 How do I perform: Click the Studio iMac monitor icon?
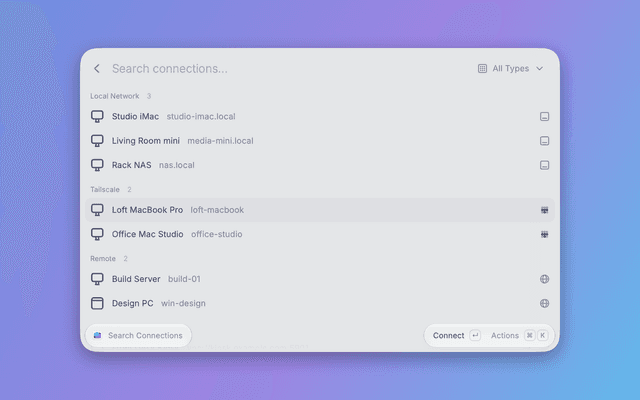97,116
